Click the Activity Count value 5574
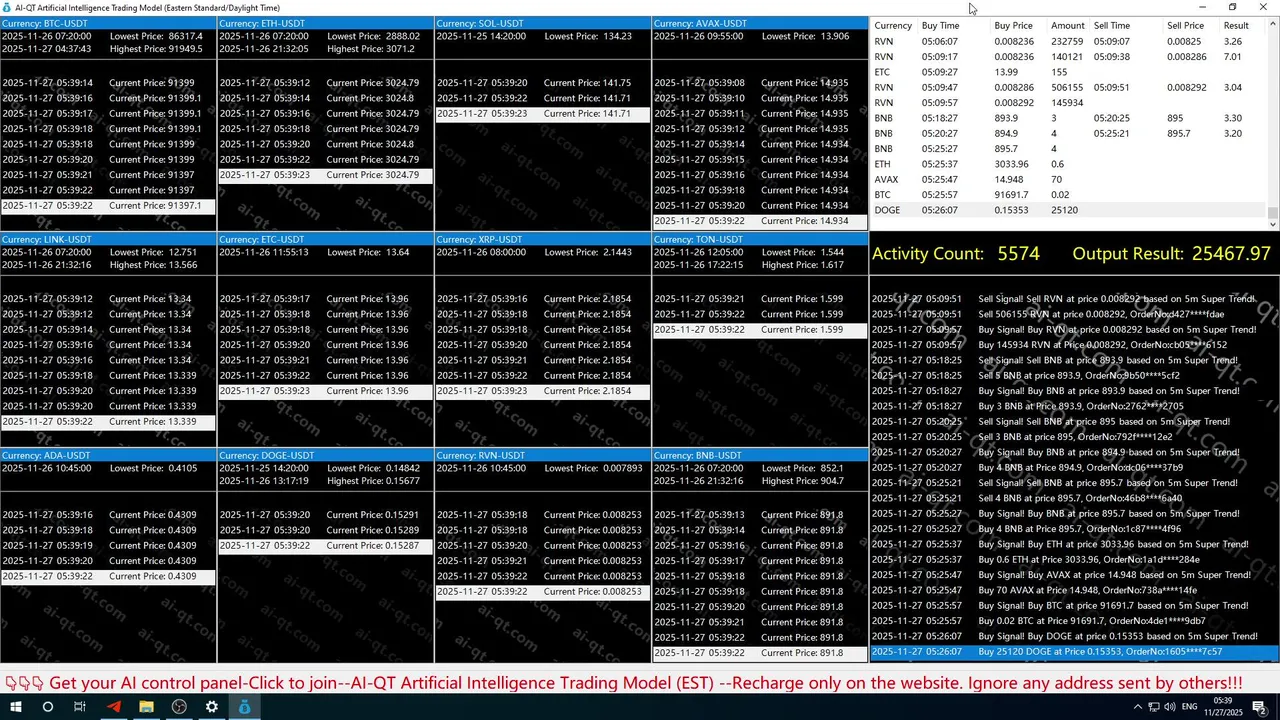 (1018, 254)
